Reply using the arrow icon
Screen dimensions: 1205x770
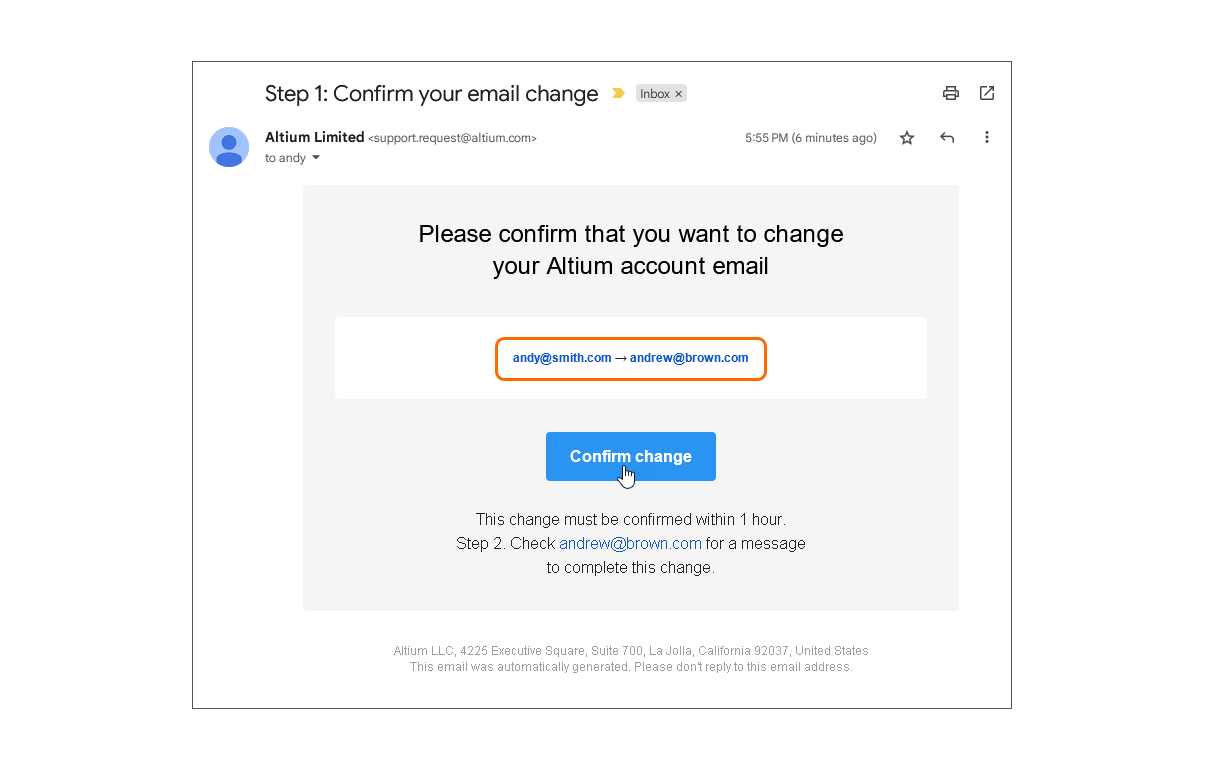point(947,138)
